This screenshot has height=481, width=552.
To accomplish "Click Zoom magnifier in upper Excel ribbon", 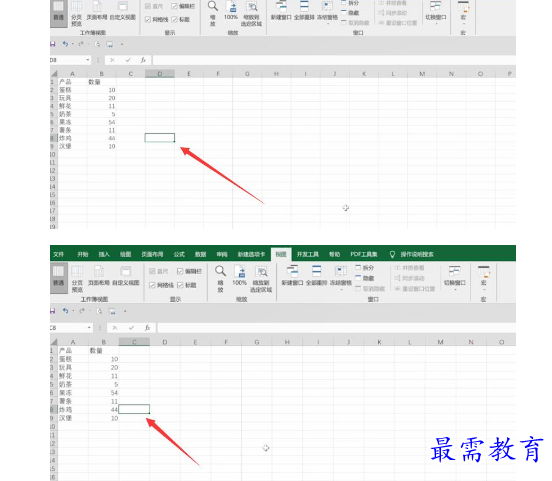I will pyautogui.click(x=213, y=14).
